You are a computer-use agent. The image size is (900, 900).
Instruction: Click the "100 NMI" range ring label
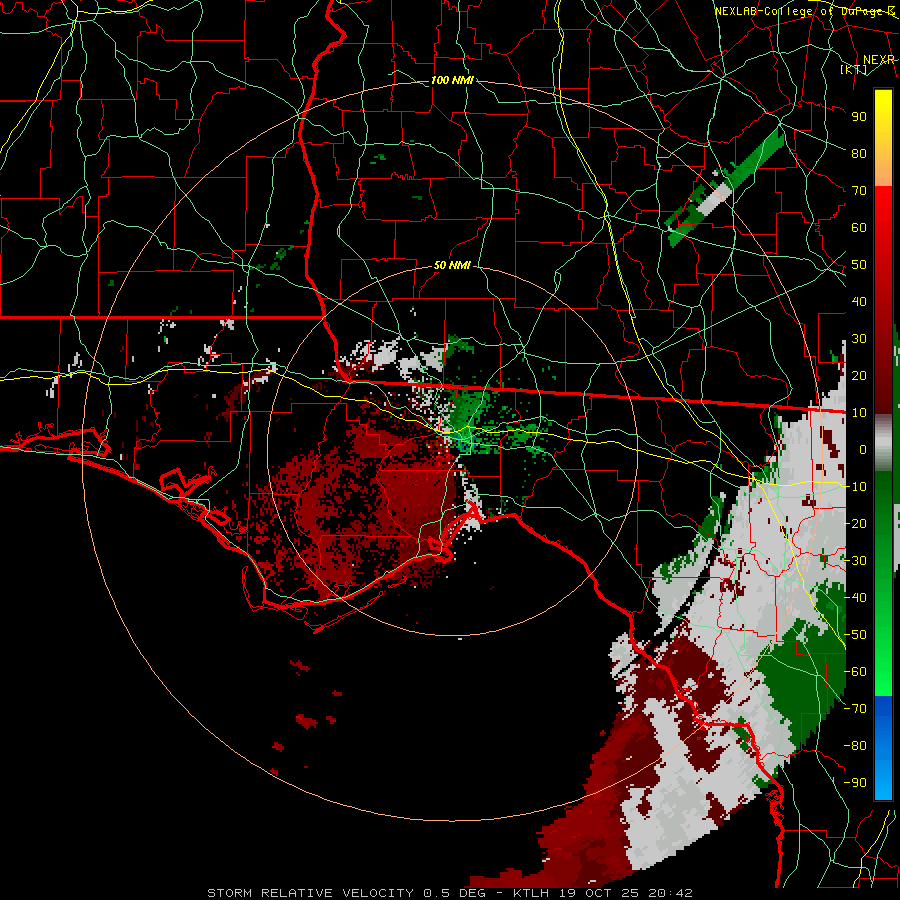[x=452, y=80]
